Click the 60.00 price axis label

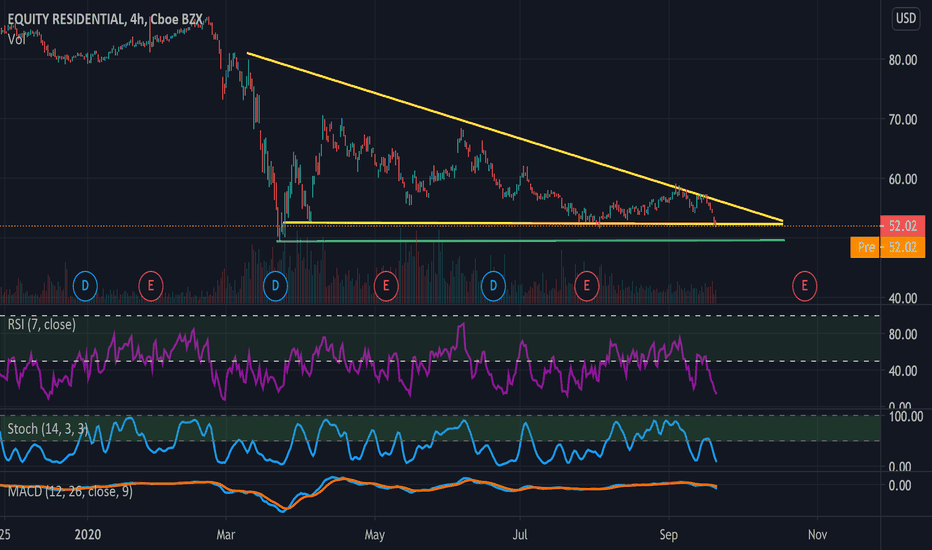[x=903, y=179]
